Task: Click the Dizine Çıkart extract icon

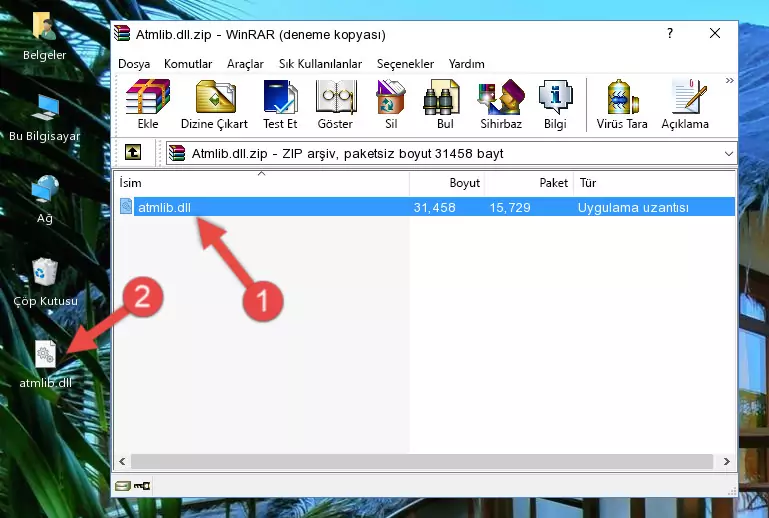Action: click(x=214, y=104)
